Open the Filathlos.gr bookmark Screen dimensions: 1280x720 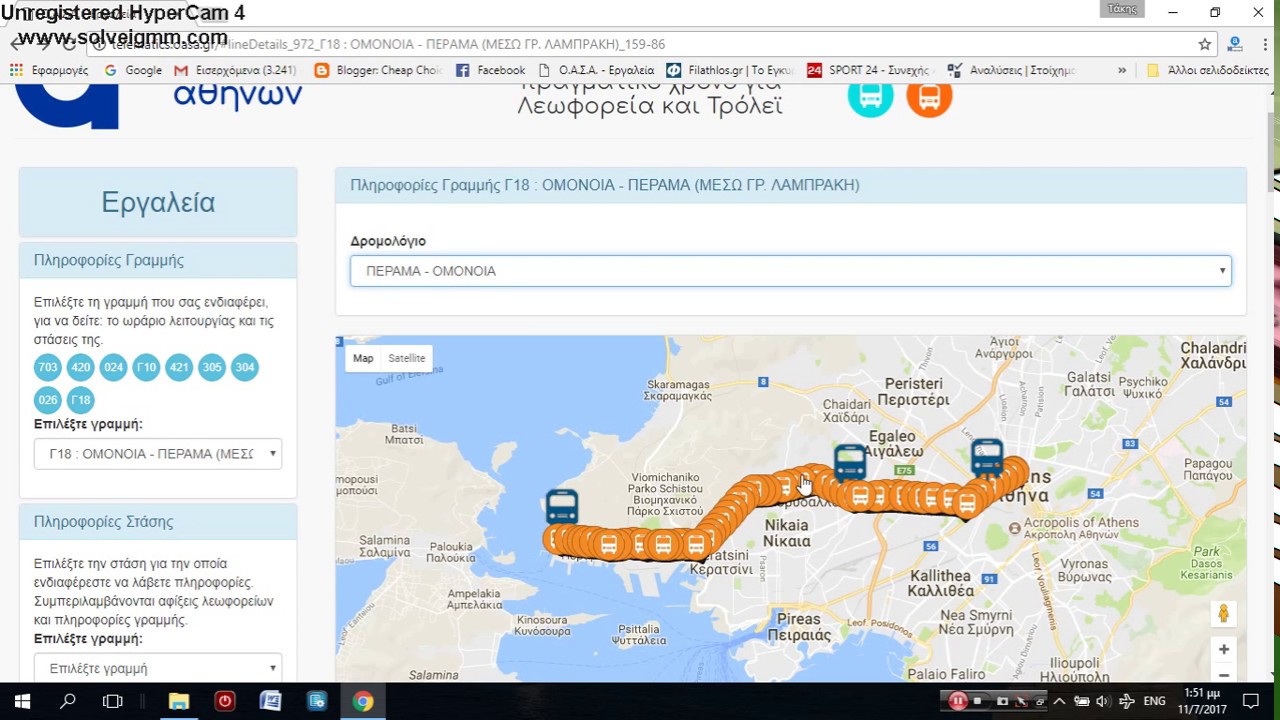729,70
